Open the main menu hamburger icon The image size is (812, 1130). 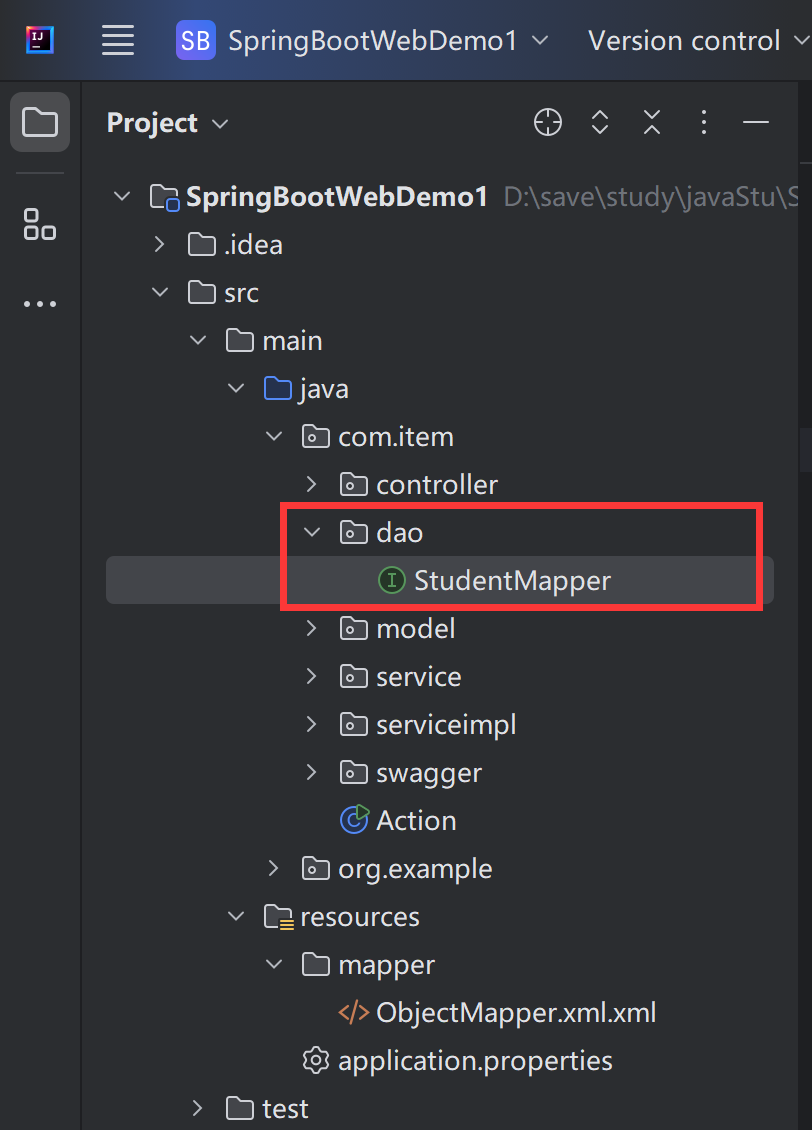click(118, 41)
